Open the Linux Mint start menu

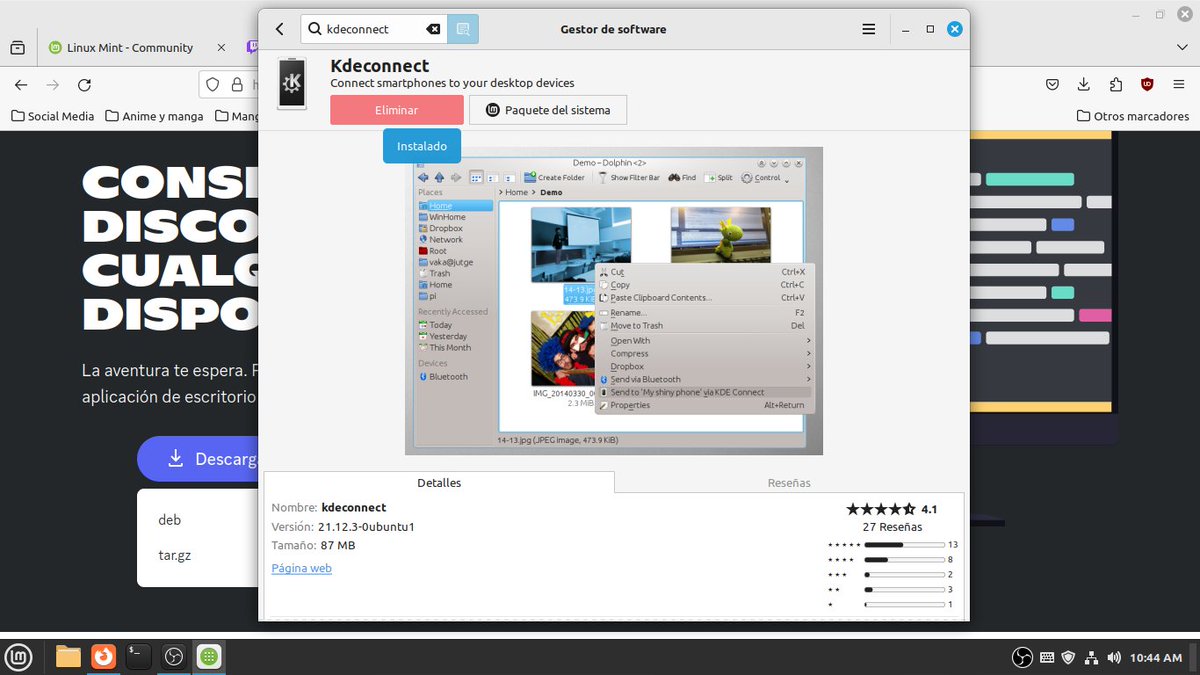[x=19, y=657]
